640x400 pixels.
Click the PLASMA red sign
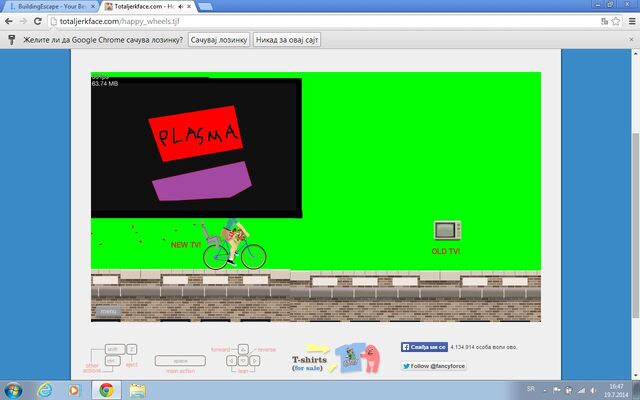pos(196,133)
